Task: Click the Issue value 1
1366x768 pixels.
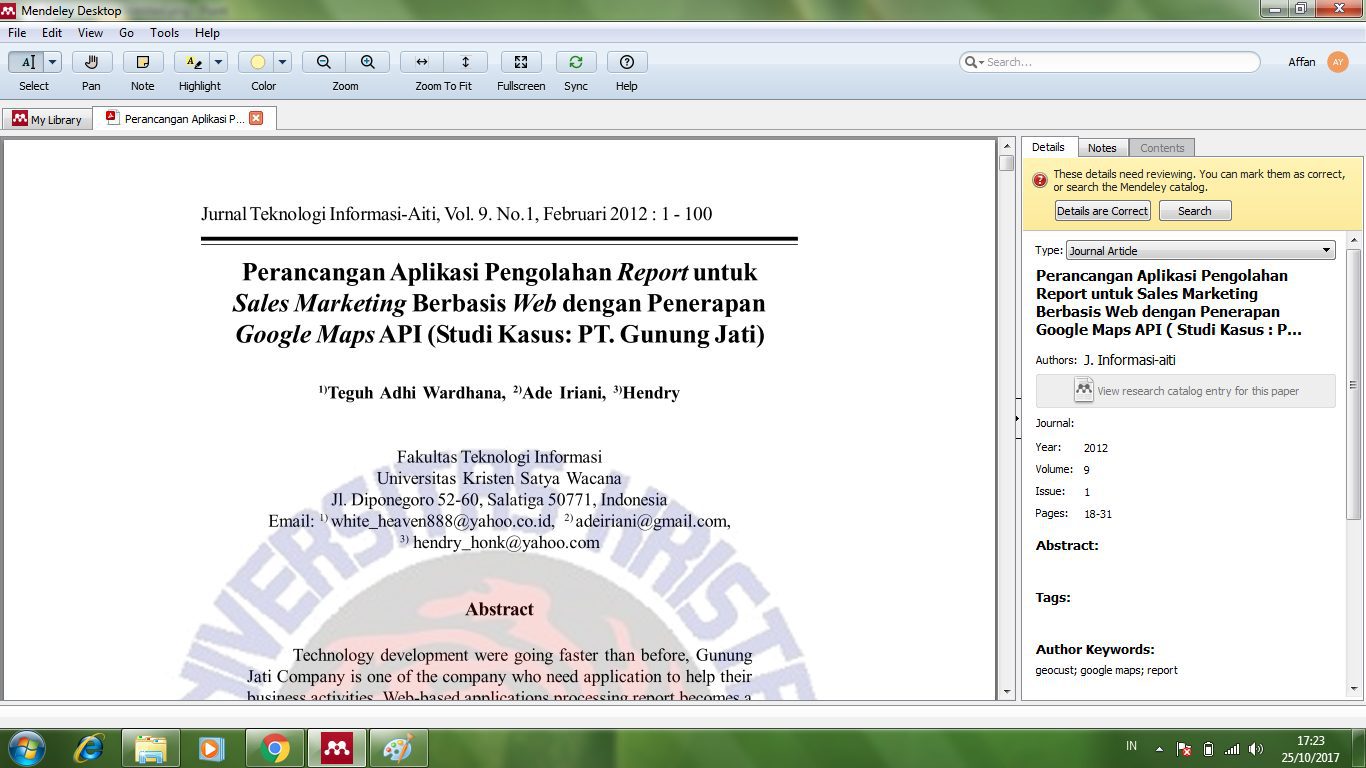Action: 1087,492
